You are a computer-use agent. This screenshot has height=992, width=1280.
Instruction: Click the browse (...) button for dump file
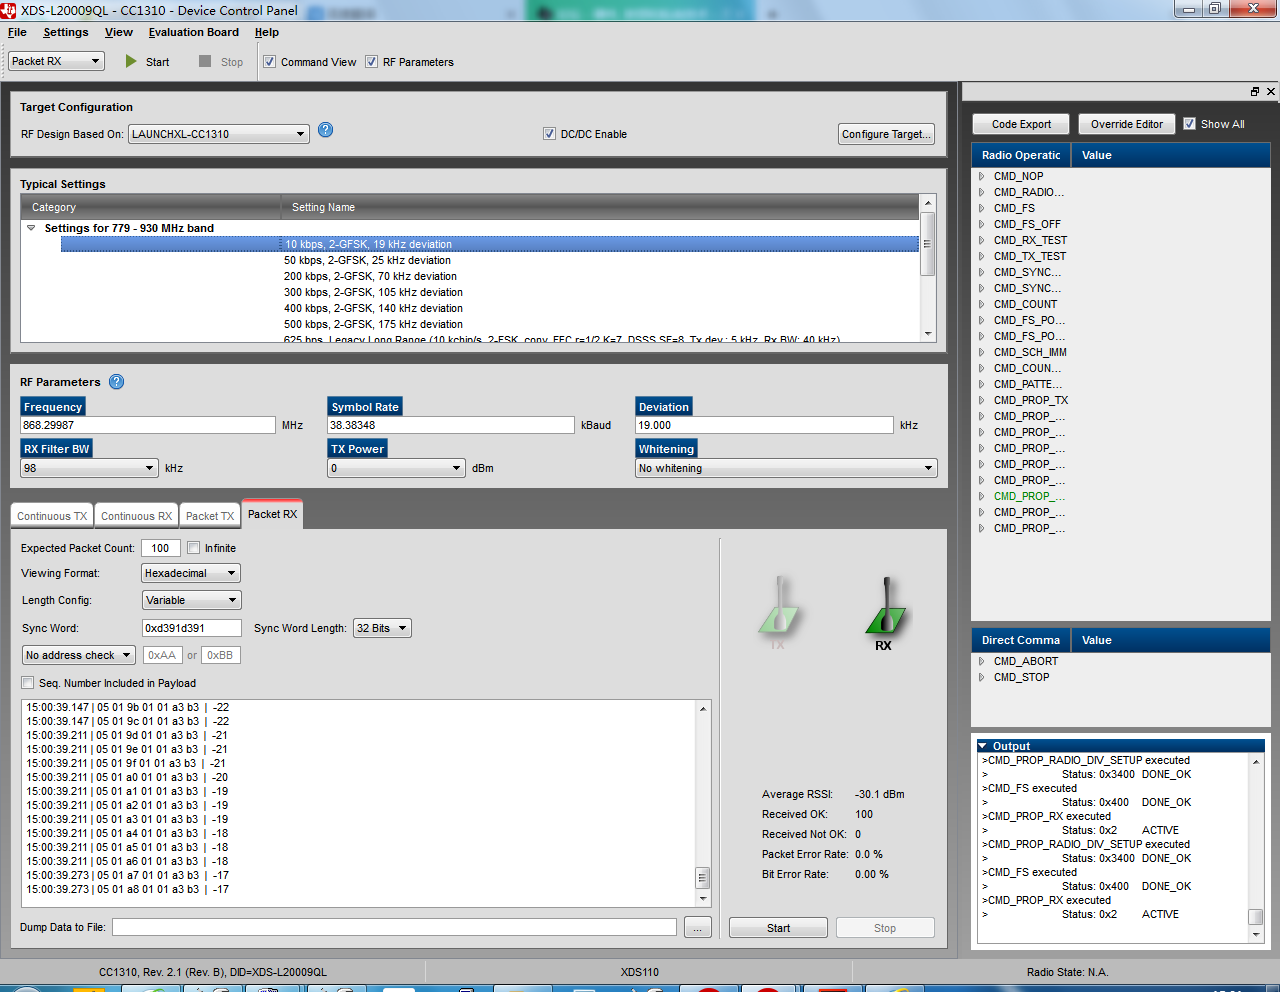point(698,928)
